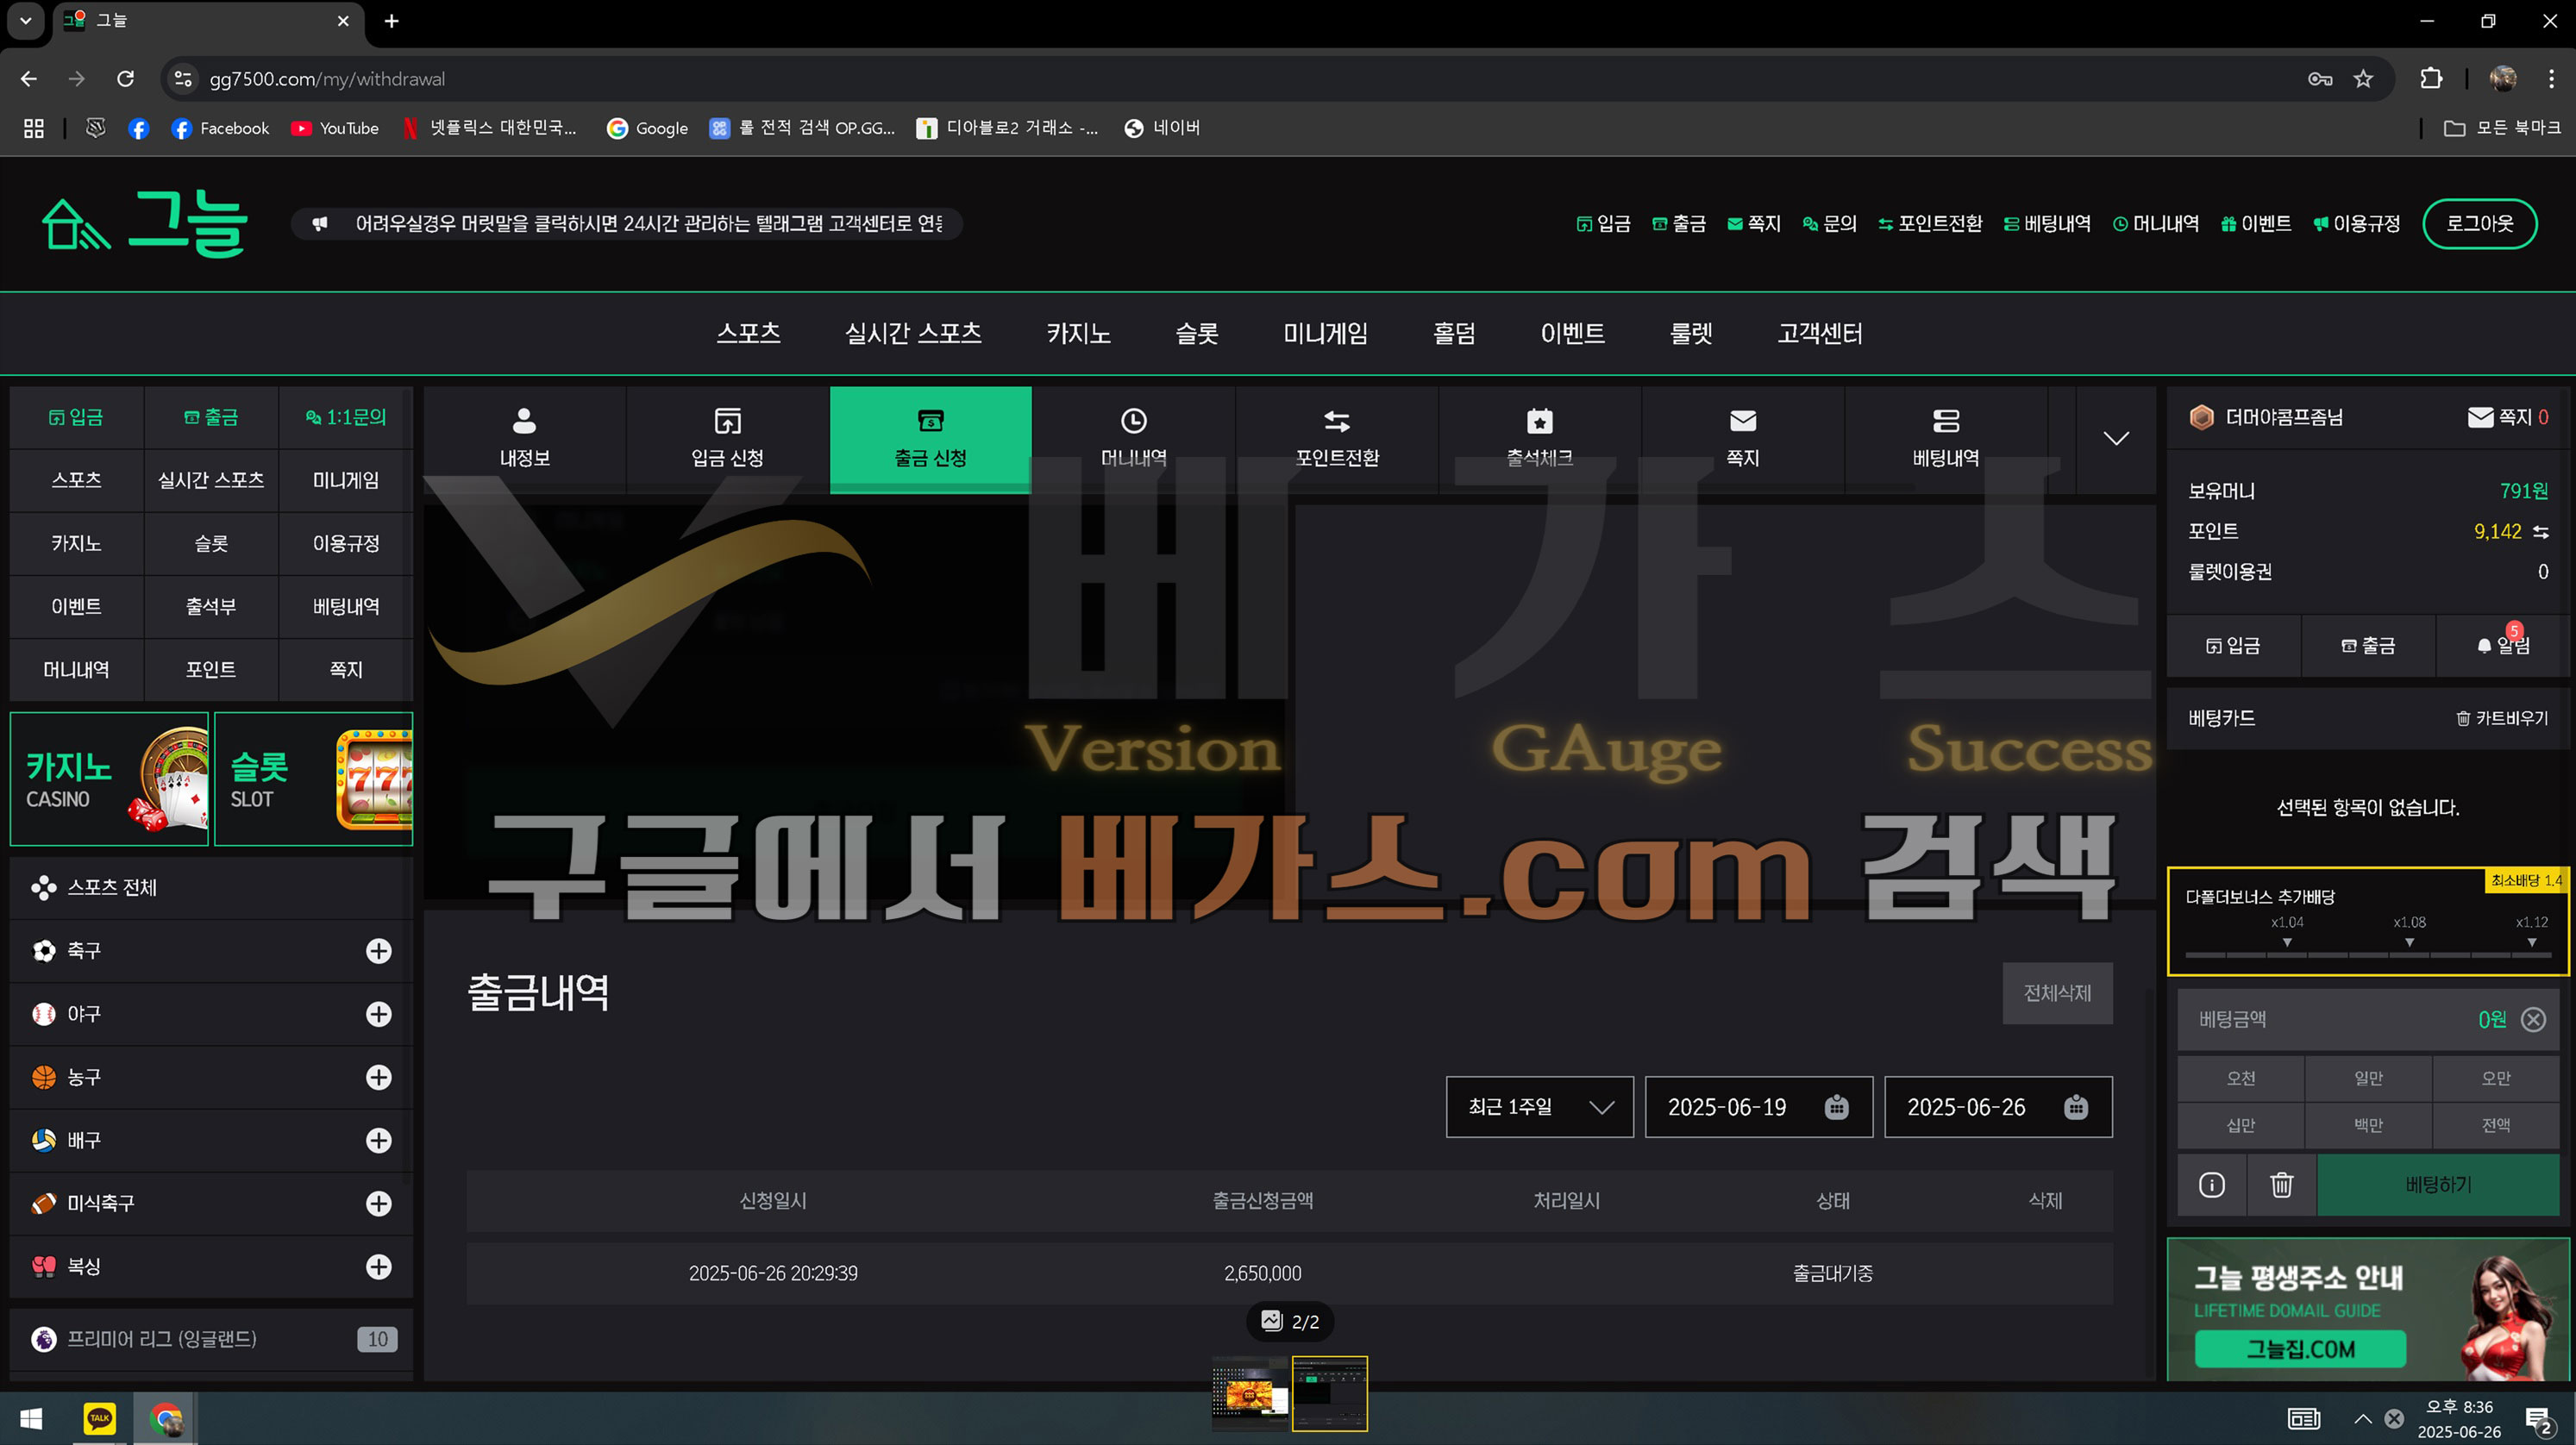Click 카트비우기 trash link
Image resolution: width=2576 pixels, height=1445 pixels.
tap(2502, 718)
